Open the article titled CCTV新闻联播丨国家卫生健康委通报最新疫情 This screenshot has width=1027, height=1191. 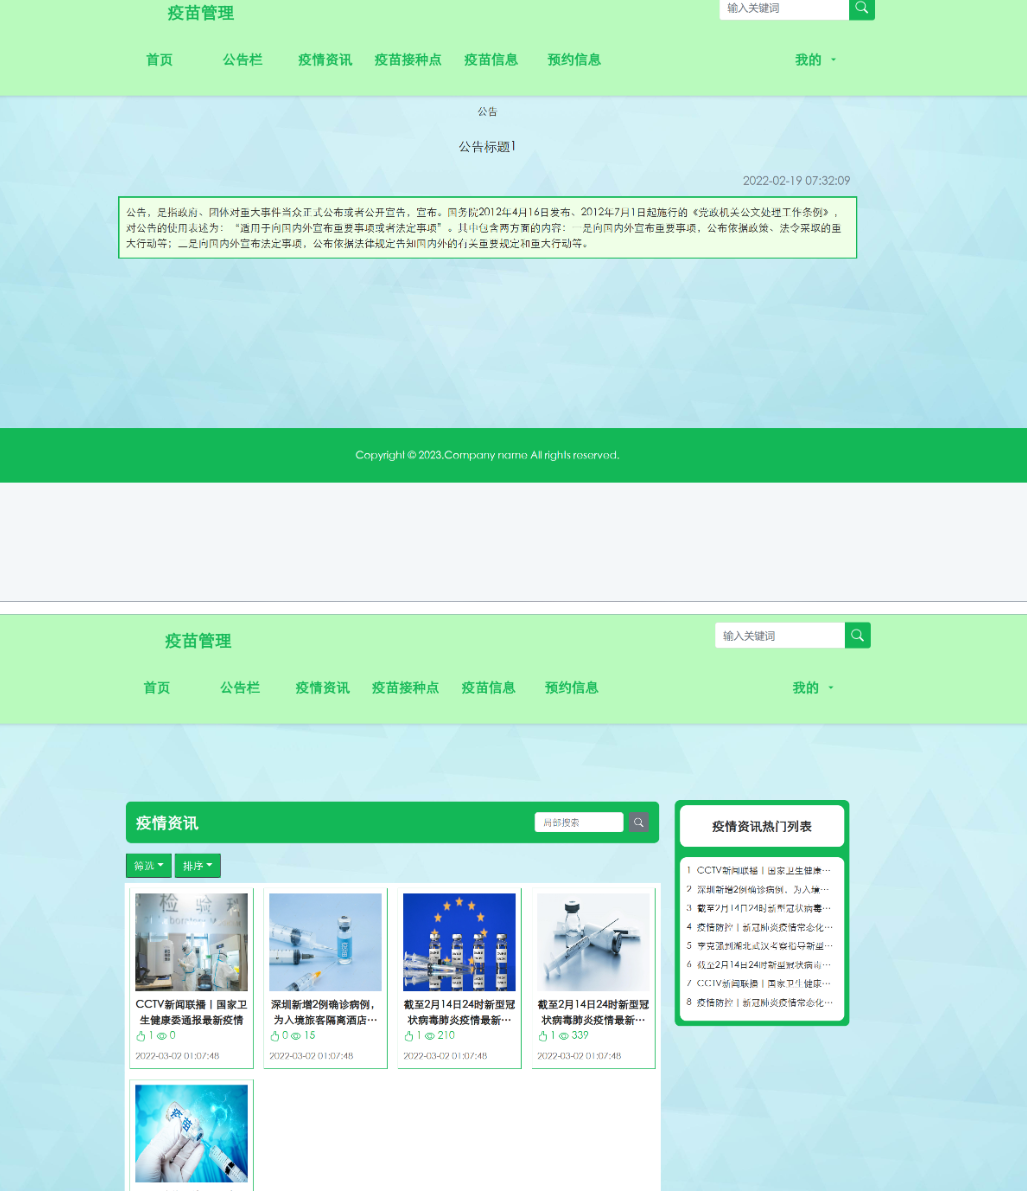click(x=191, y=1012)
